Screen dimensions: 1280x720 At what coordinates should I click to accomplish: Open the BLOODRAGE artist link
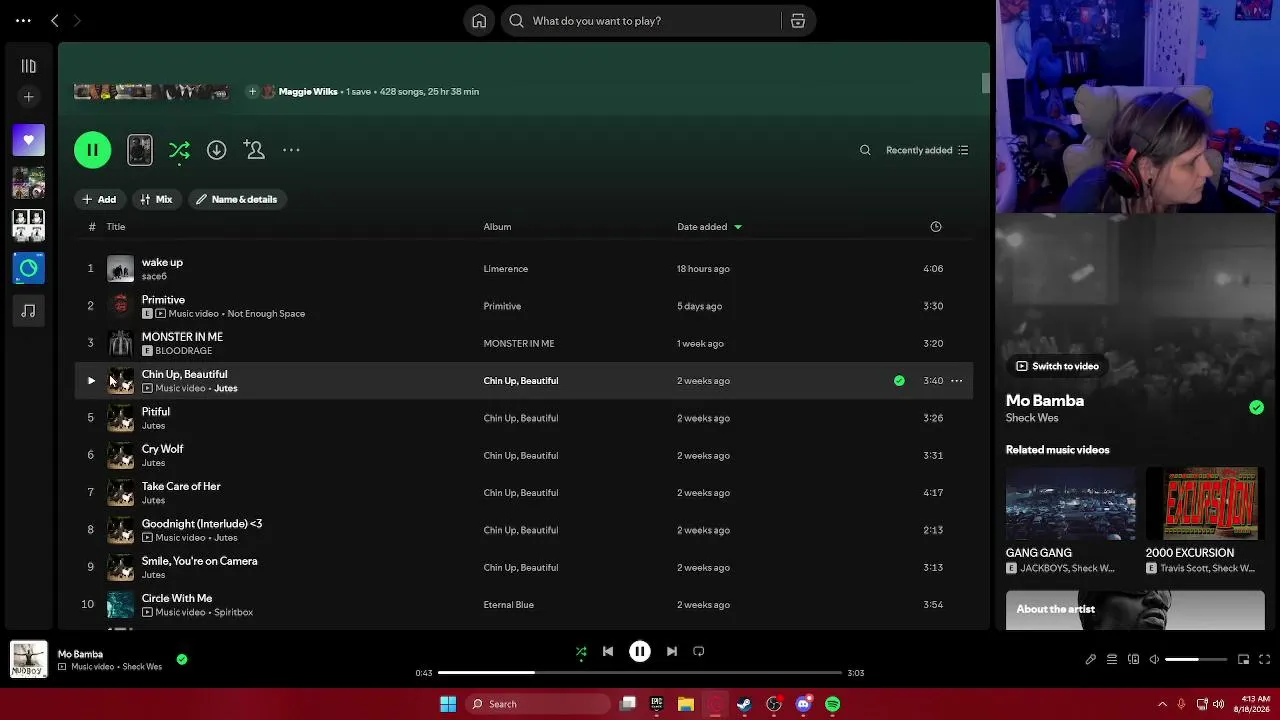pos(184,351)
